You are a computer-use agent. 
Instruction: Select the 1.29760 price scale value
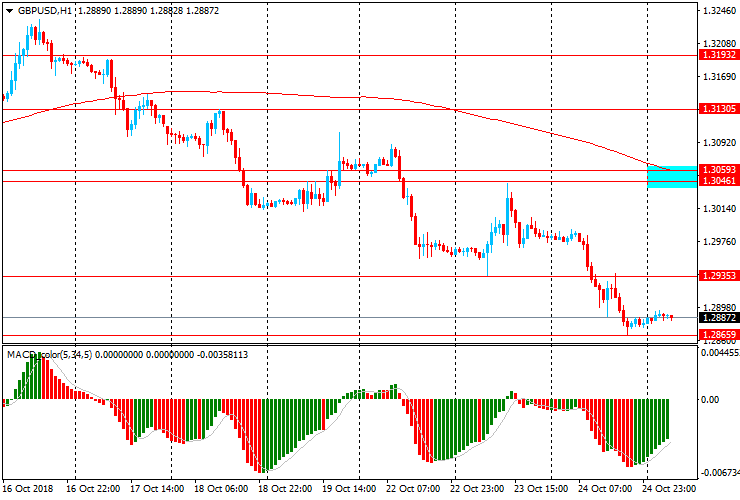click(x=719, y=242)
